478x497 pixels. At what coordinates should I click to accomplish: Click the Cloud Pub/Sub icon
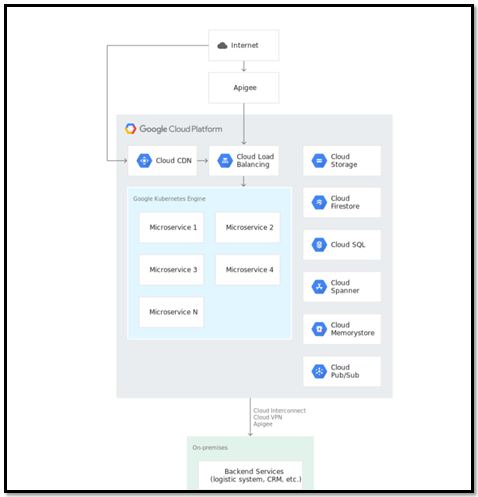point(319,371)
